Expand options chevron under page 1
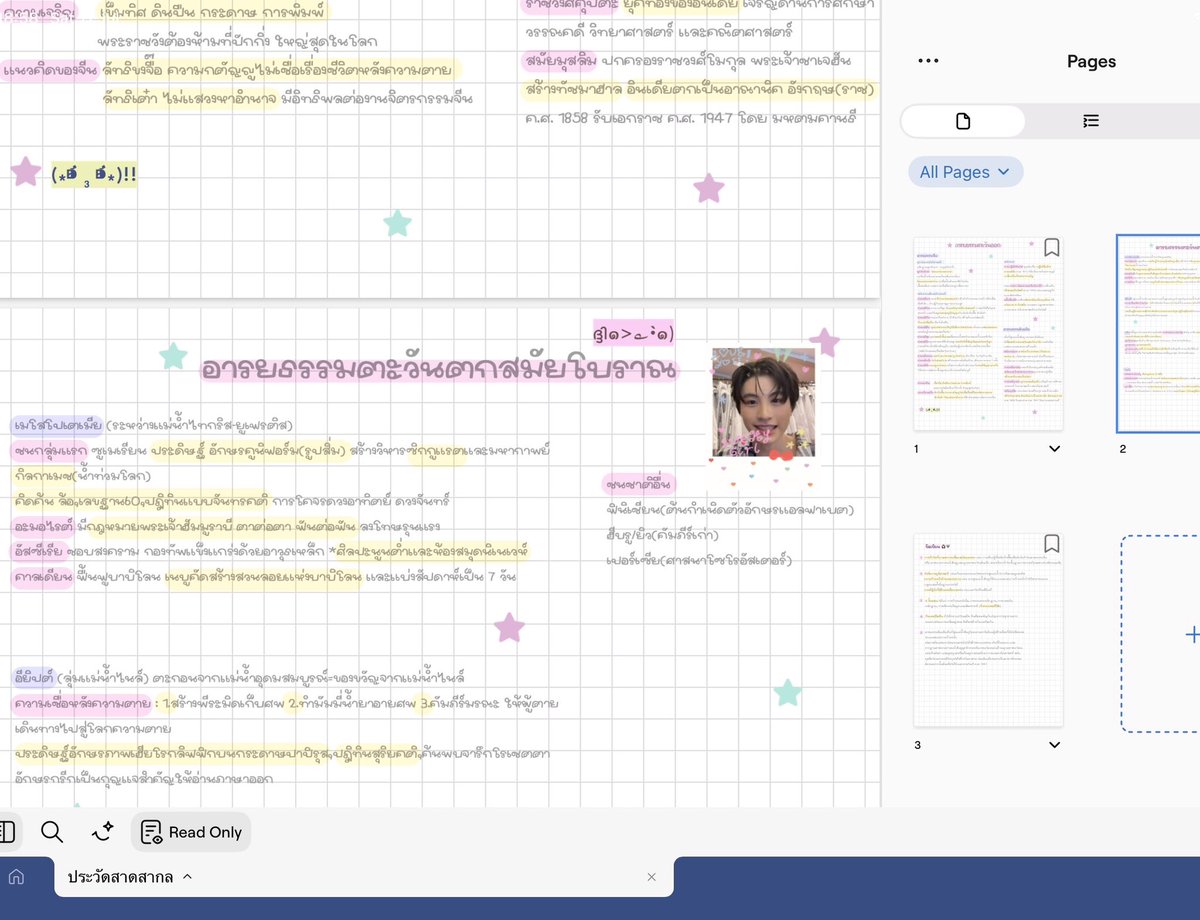 coord(1054,449)
